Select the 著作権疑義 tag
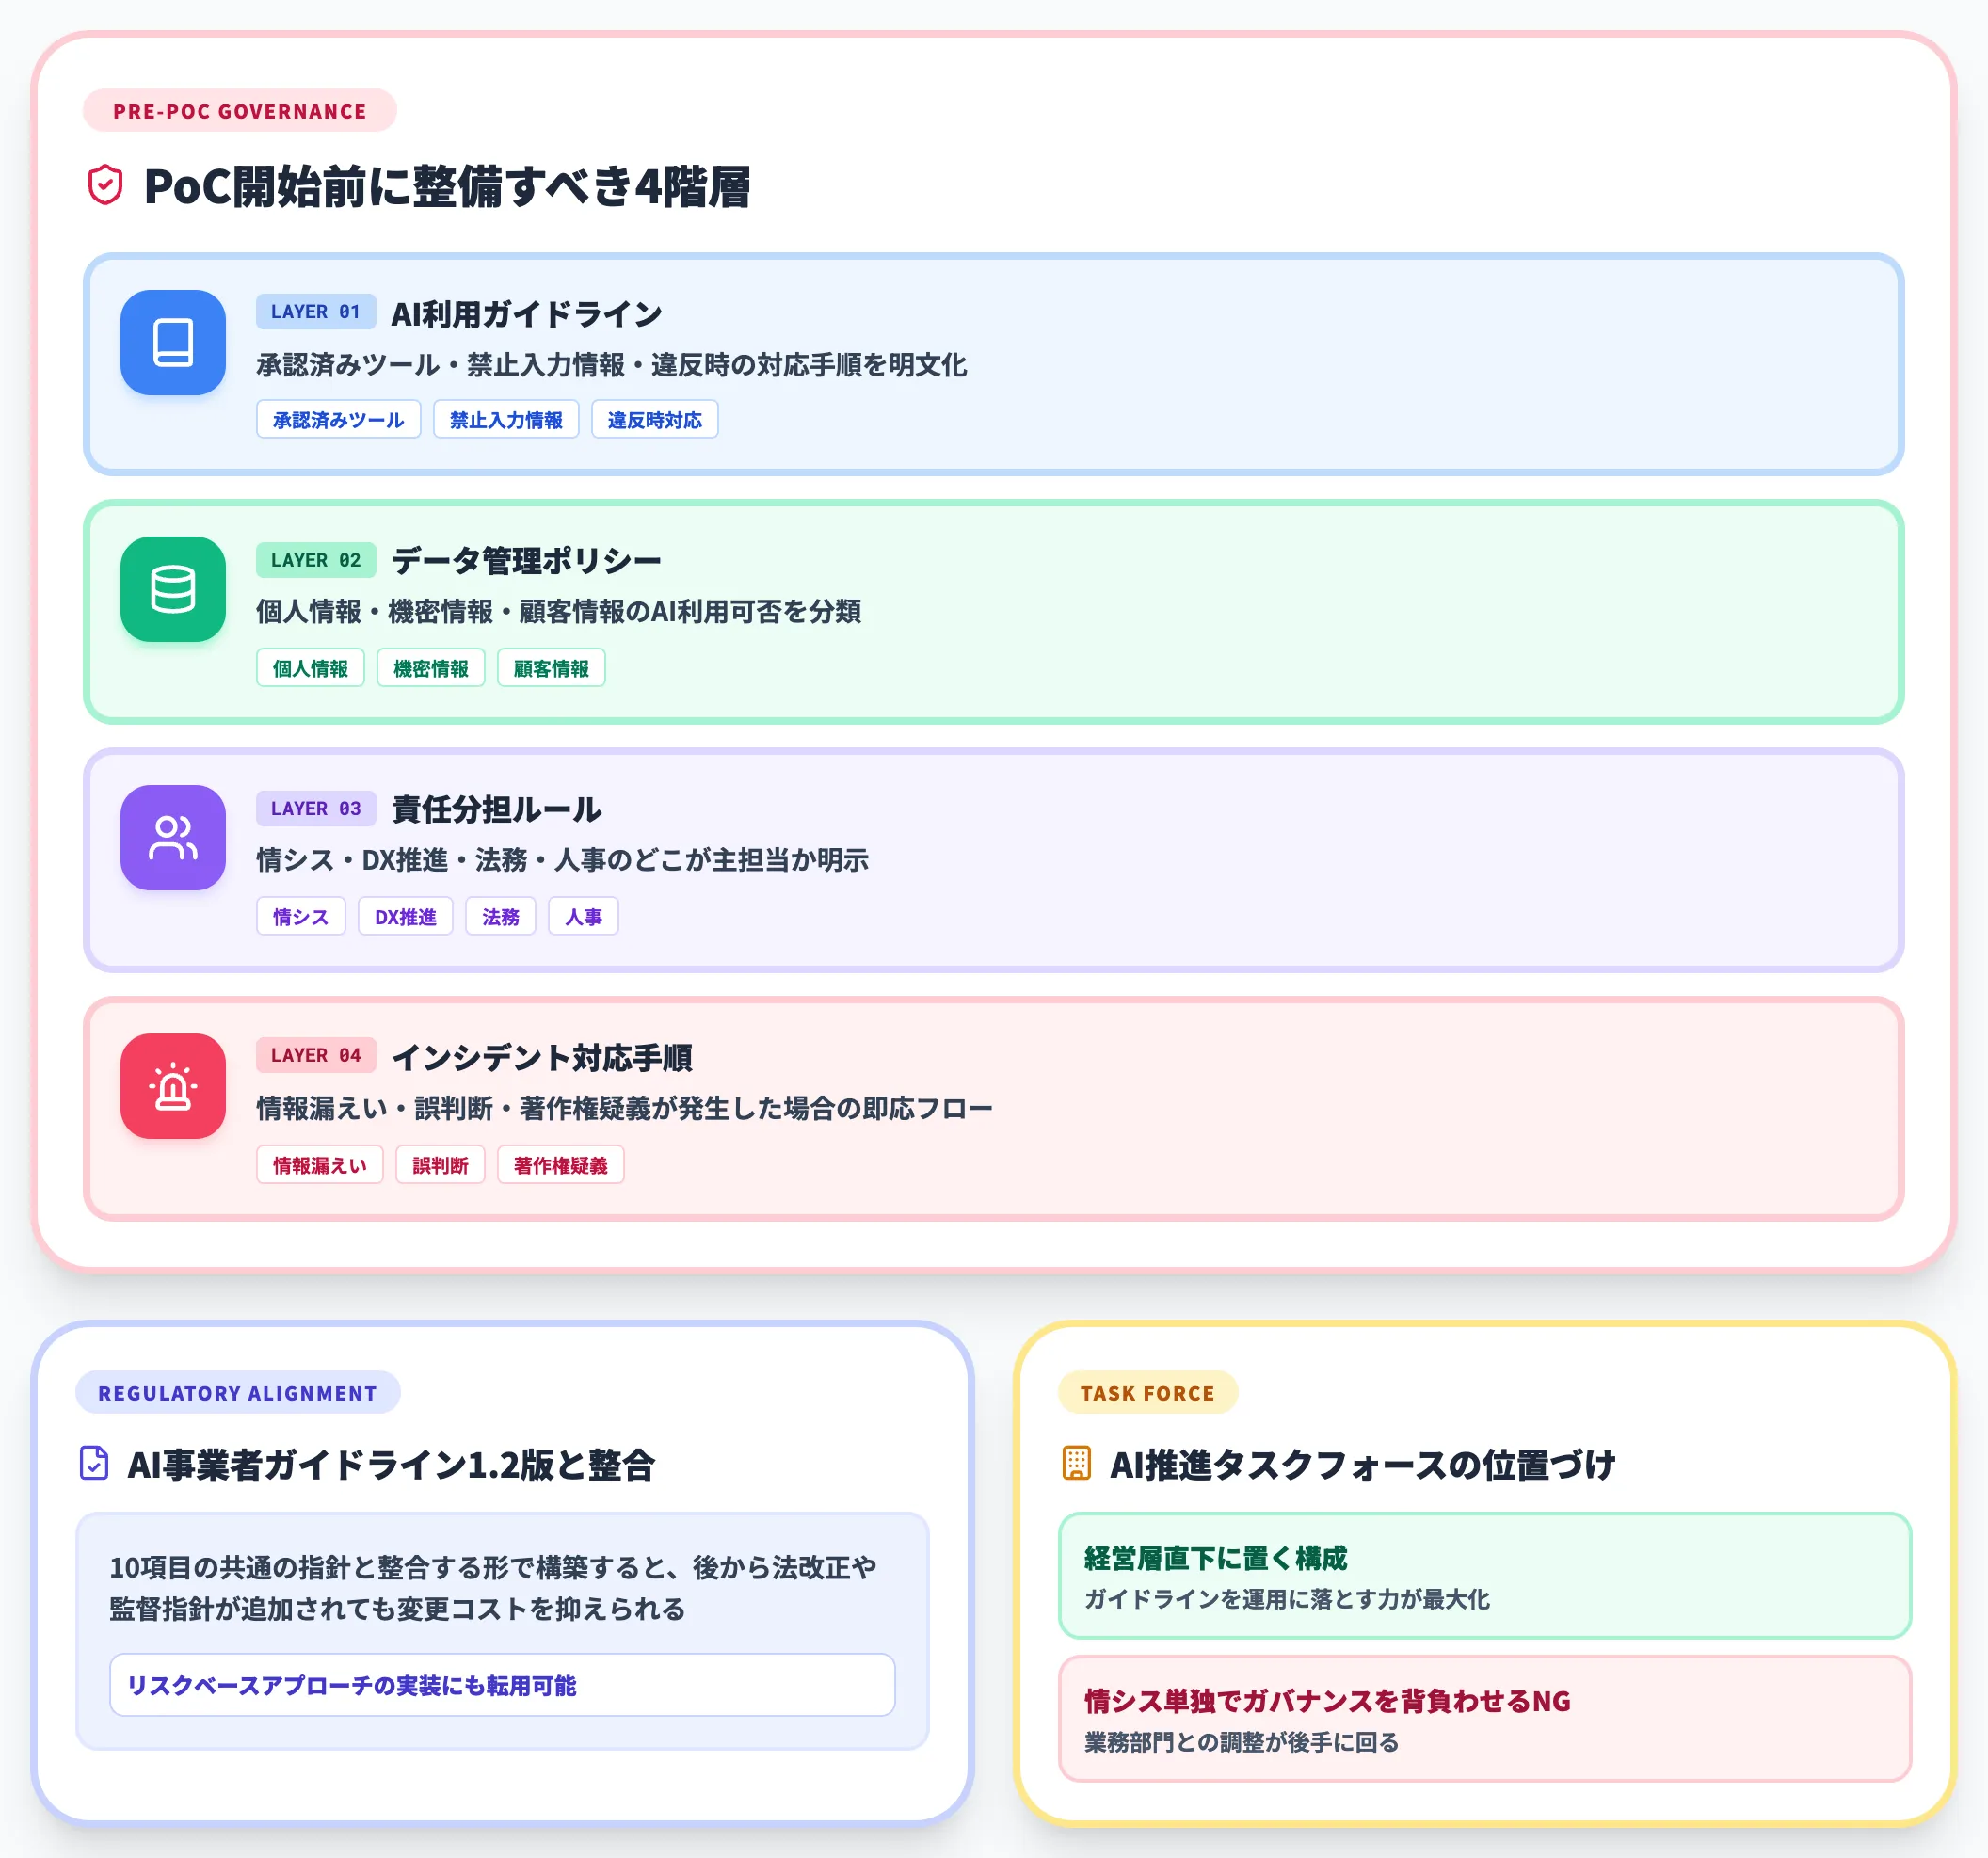This screenshot has height=1858, width=1988. [x=561, y=1165]
